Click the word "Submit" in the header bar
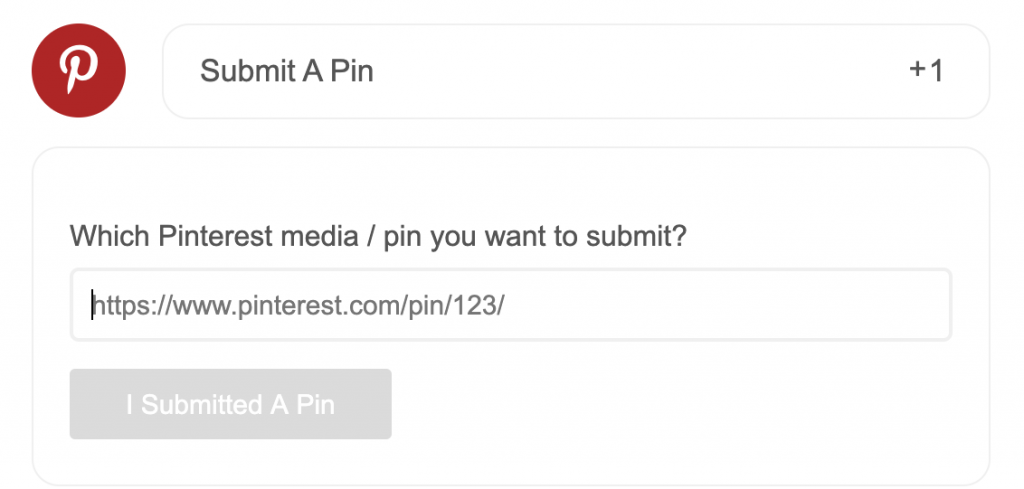 coord(240,71)
